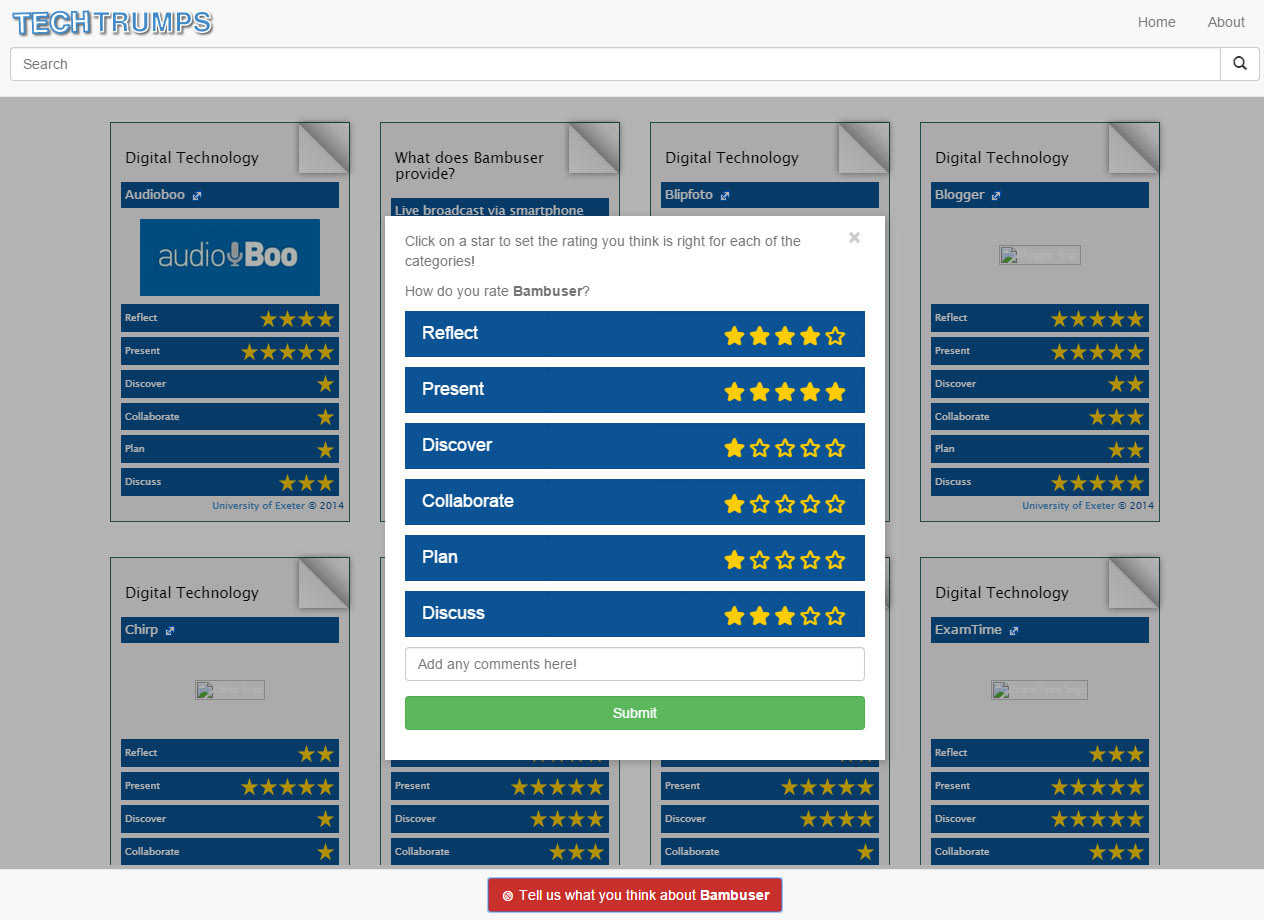Click the ExamTime logo placeholder image
The height and width of the screenshot is (920, 1264).
point(1040,690)
